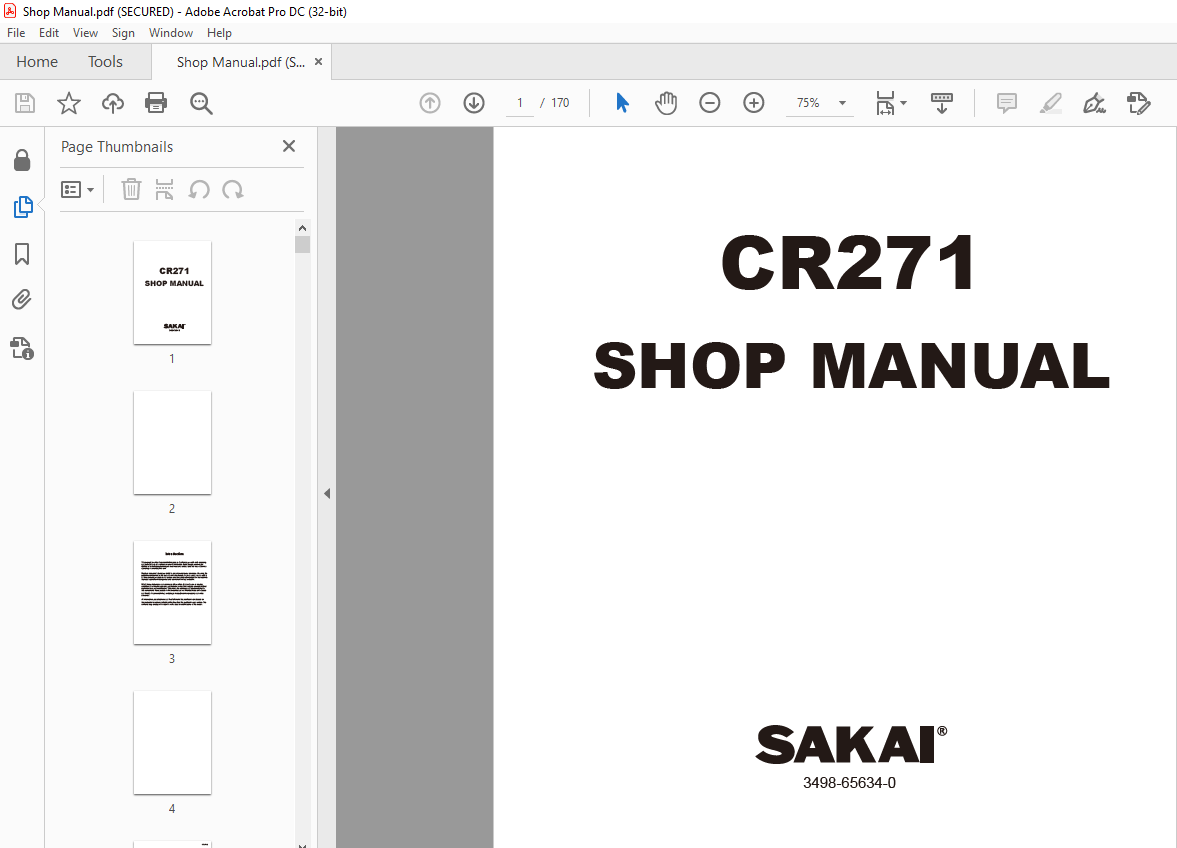
Task: Select page 1 thumbnail
Action: 173,293
